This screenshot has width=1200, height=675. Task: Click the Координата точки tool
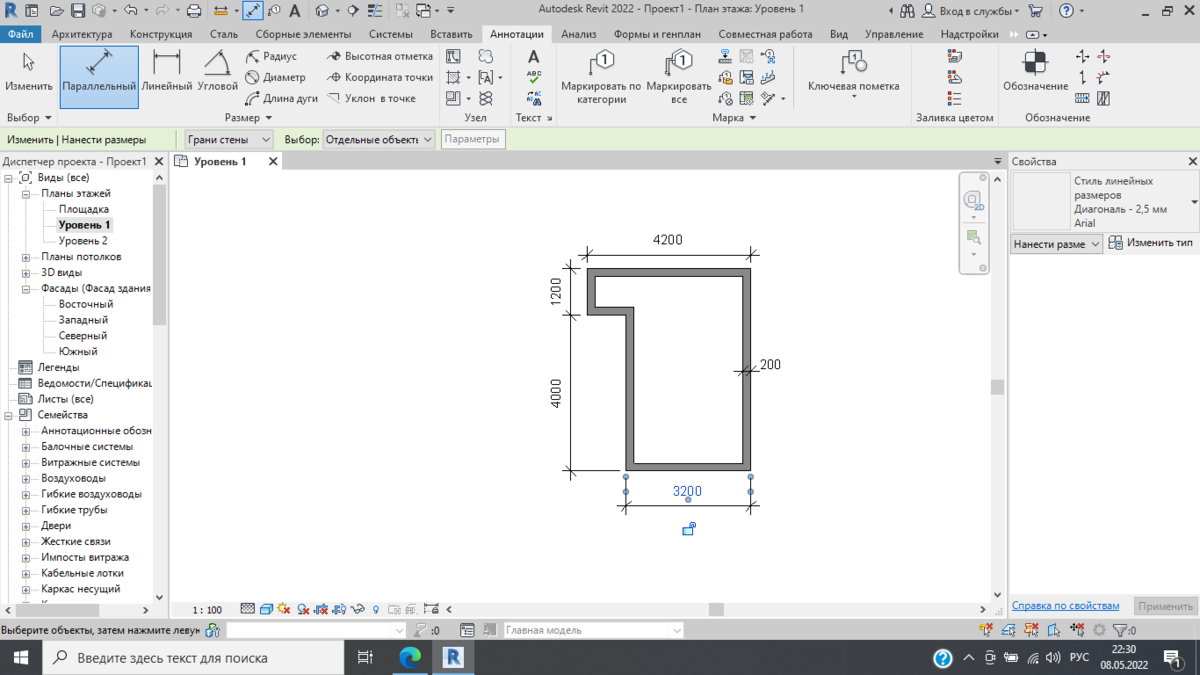tap(380, 78)
